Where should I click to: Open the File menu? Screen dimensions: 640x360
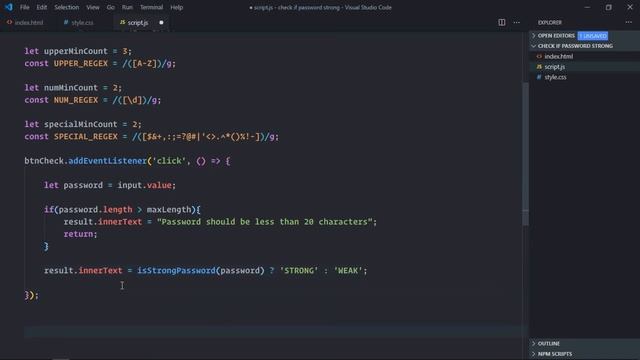(24, 7)
